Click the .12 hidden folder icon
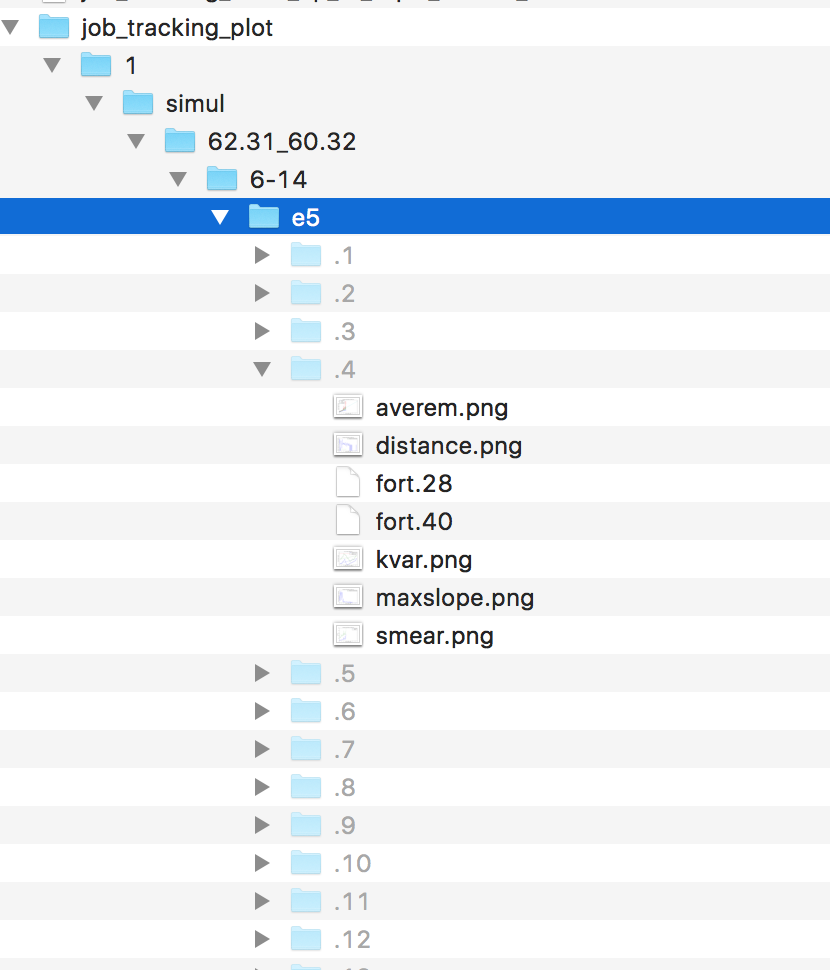 coord(306,938)
